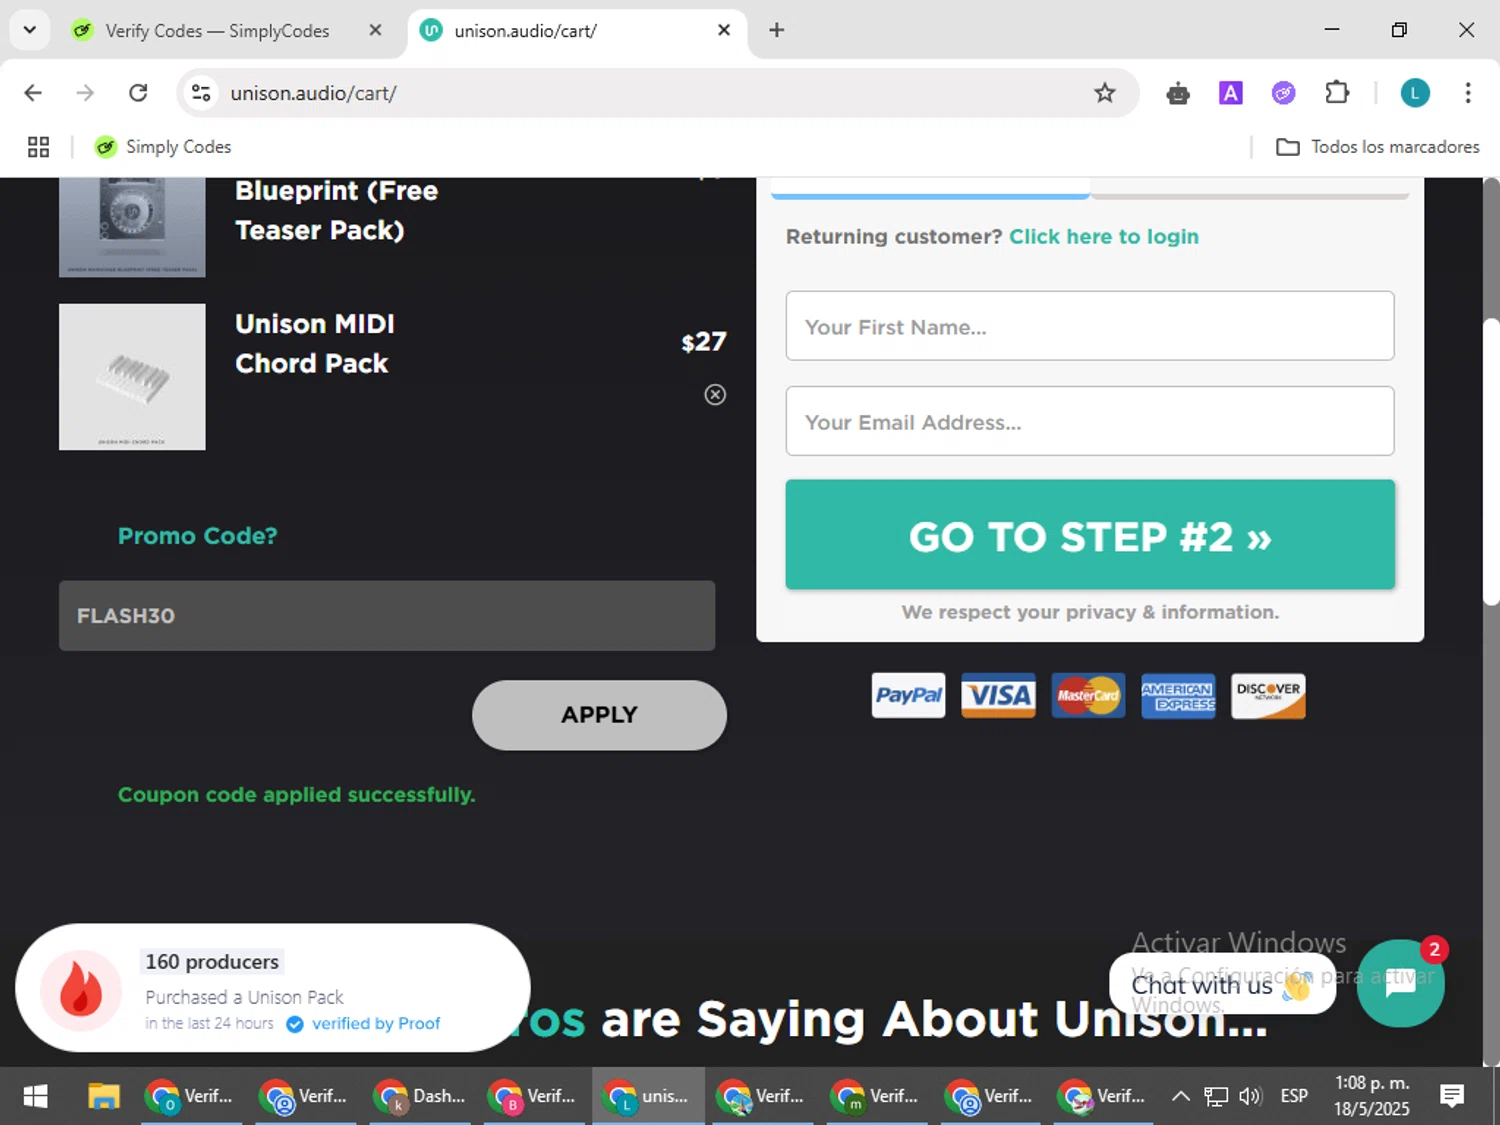
Task: Open File Explorer from taskbar
Action: click(x=103, y=1096)
